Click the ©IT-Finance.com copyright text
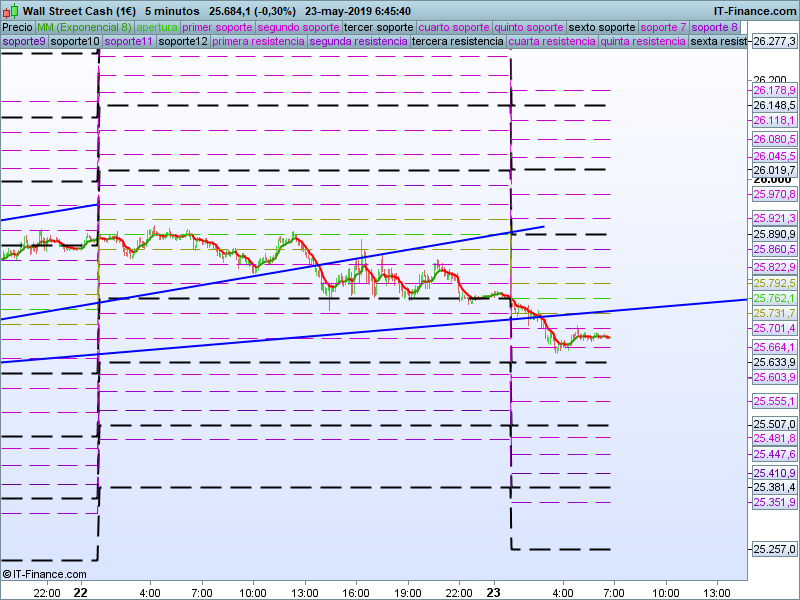The height and width of the screenshot is (600, 800). [x=44, y=574]
